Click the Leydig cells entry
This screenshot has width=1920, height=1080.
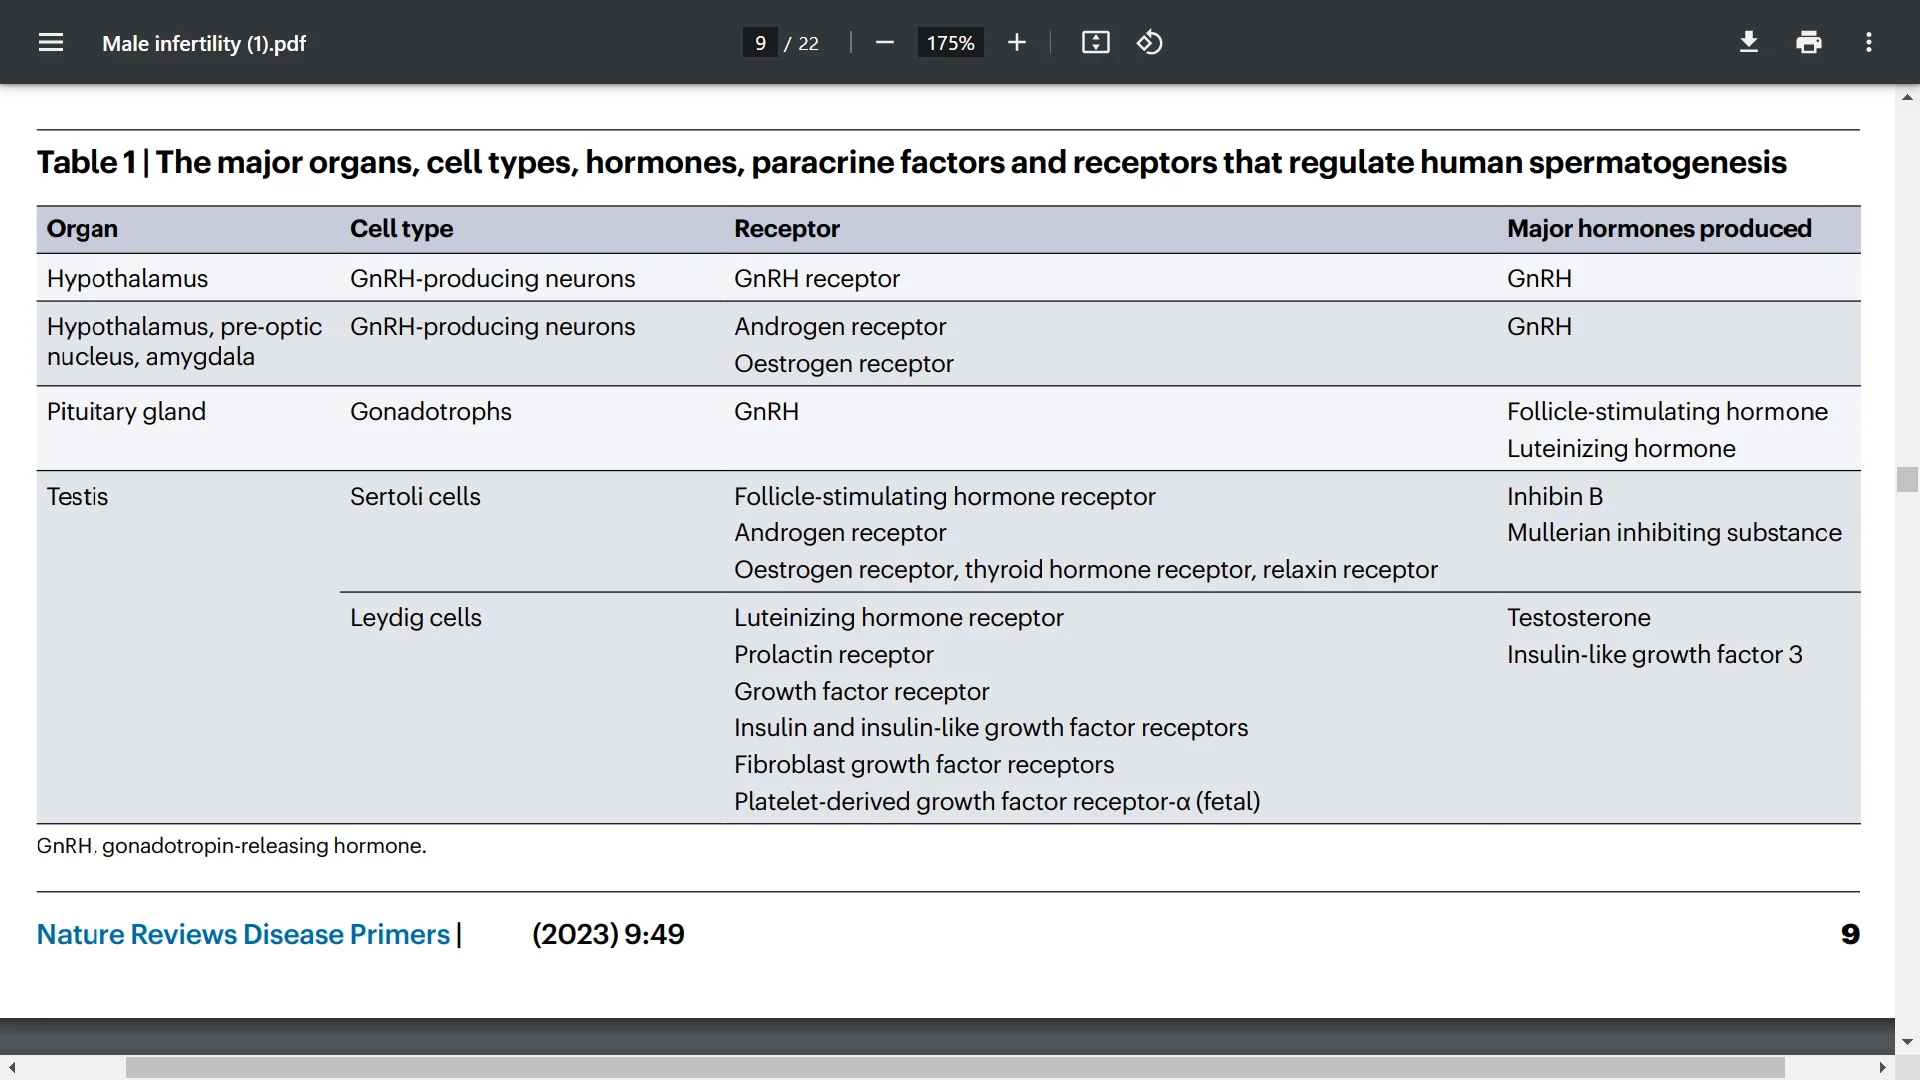click(x=415, y=618)
